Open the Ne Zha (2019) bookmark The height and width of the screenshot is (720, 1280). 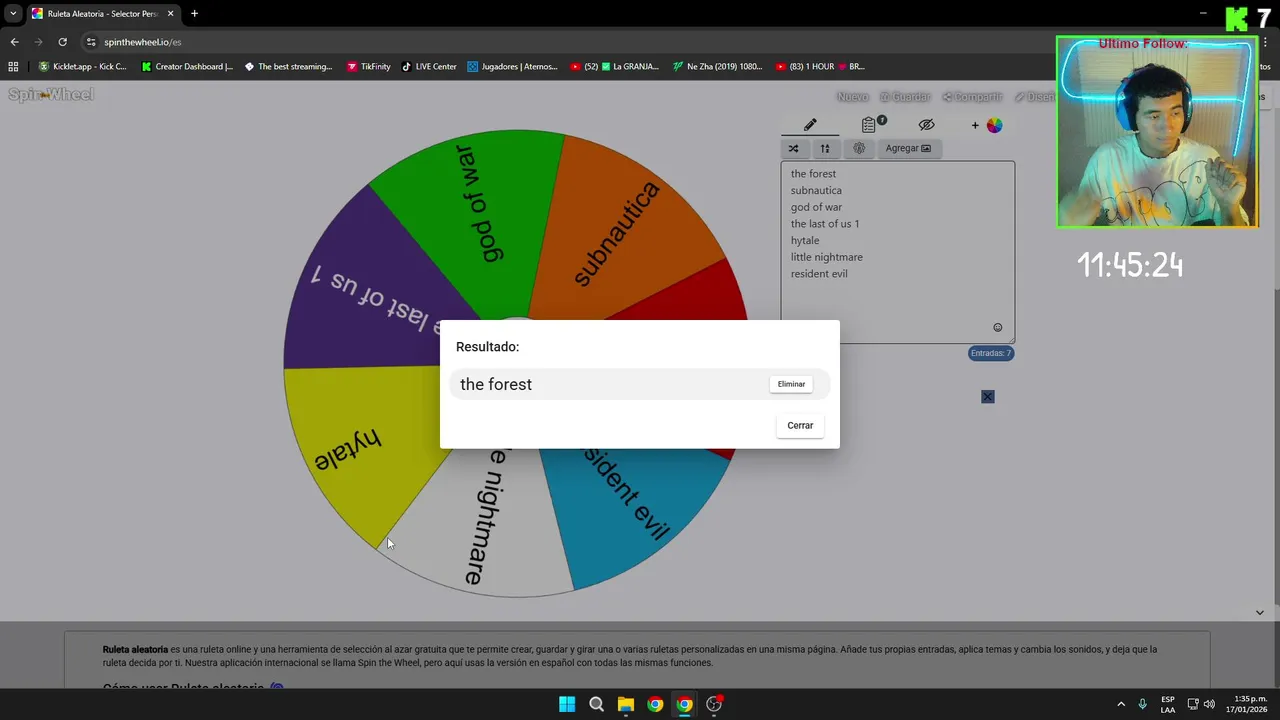tap(717, 67)
